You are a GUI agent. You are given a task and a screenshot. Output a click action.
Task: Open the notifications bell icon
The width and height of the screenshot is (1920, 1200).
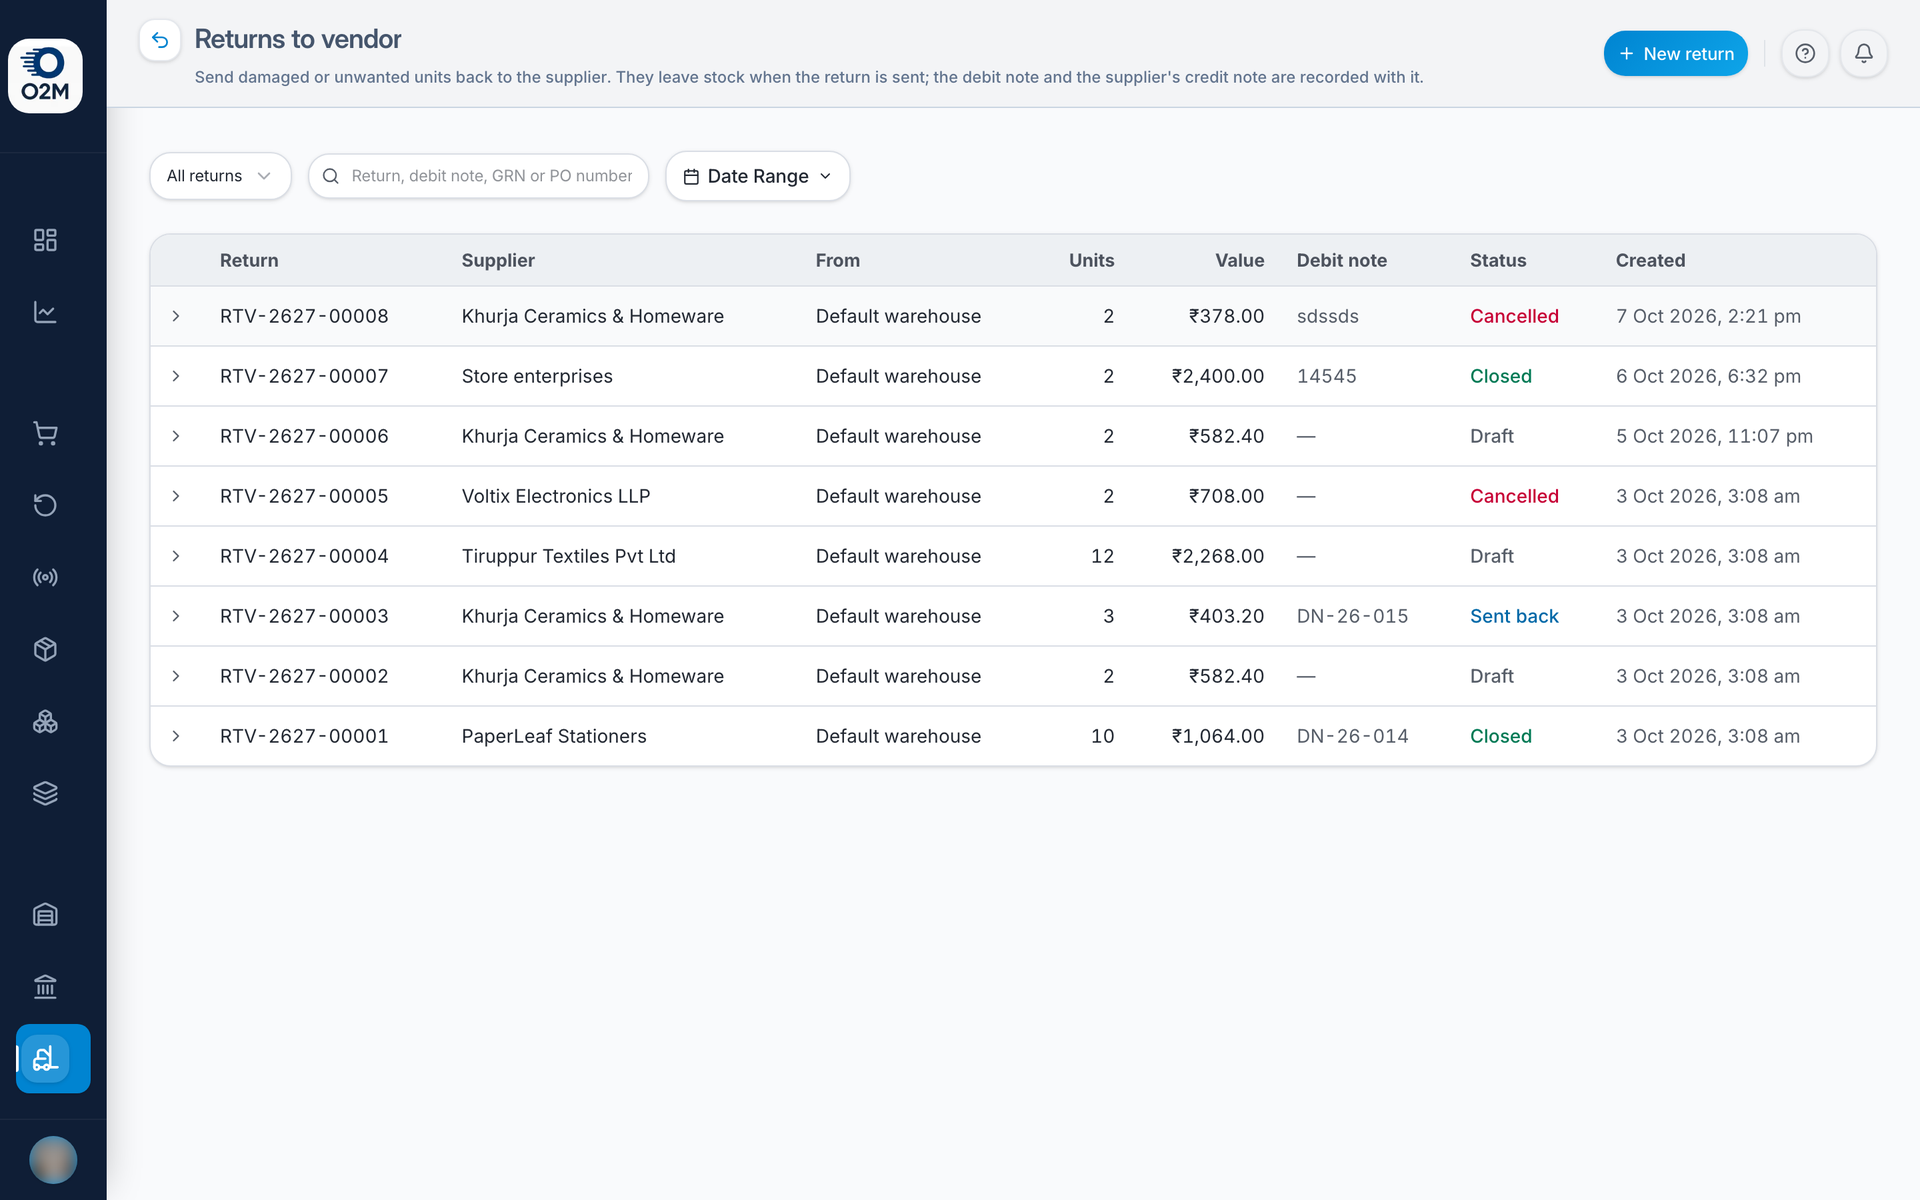click(x=1864, y=53)
